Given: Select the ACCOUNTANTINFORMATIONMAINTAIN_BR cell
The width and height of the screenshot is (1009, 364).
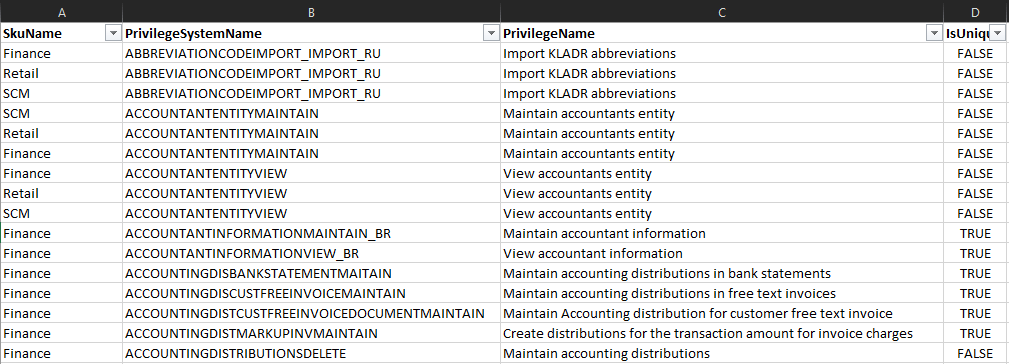Looking at the screenshot, I should [x=311, y=233].
